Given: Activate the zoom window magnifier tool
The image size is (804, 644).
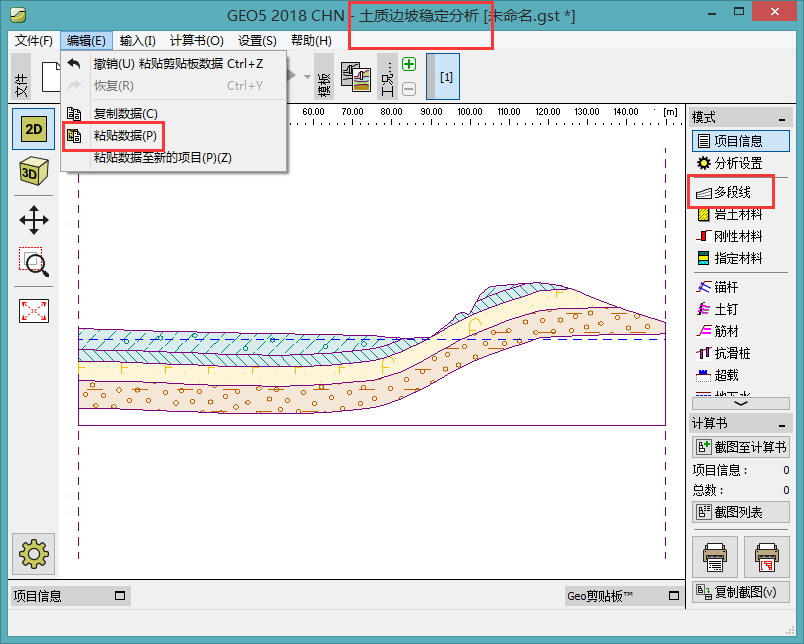Looking at the screenshot, I should point(34,263).
